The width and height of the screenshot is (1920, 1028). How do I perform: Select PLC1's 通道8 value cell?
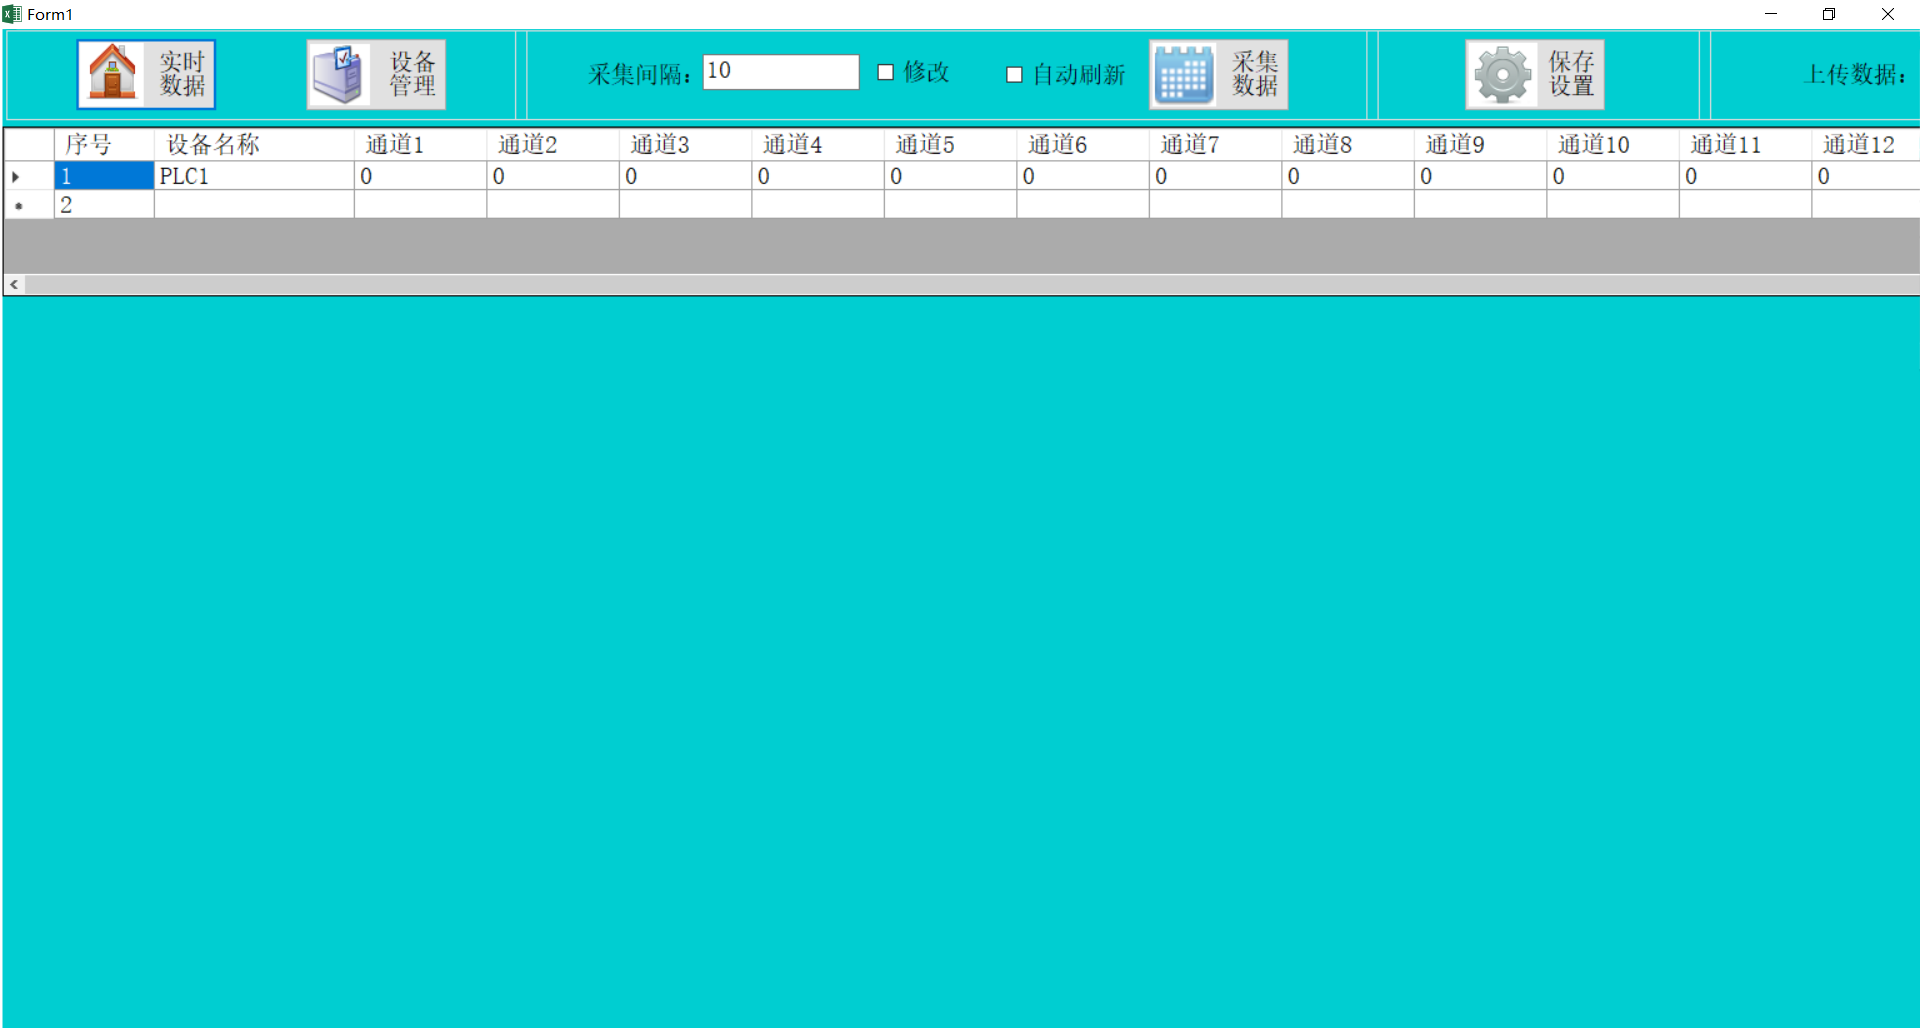point(1348,176)
